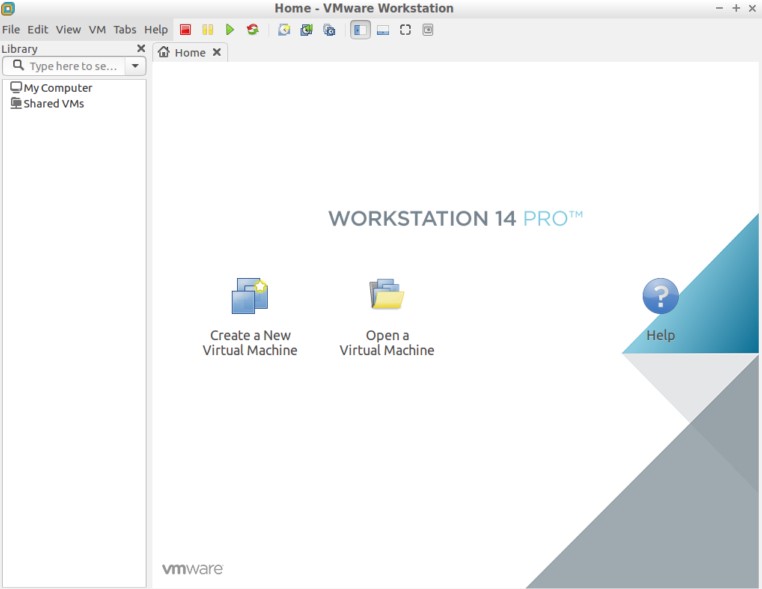Click the red Power Off toolbar icon
This screenshot has width=762, height=589.
(185, 30)
